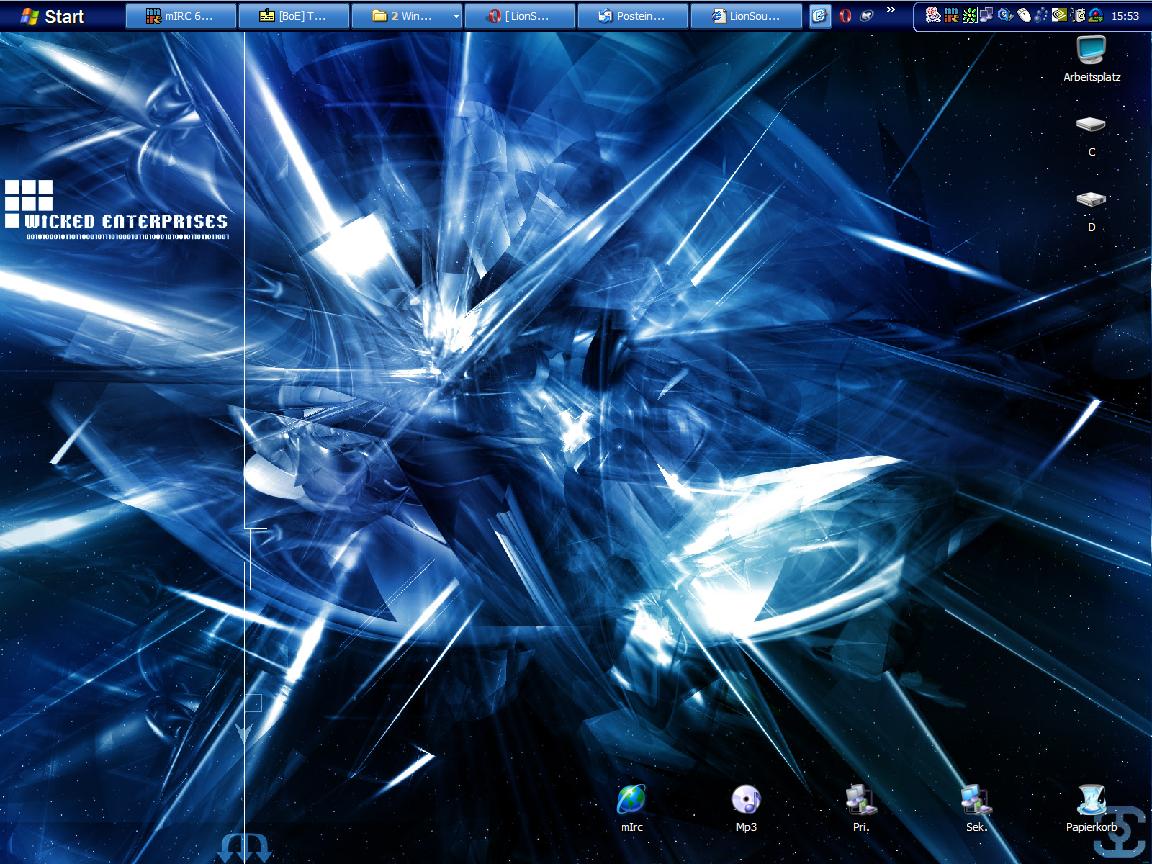Activate the Postein... taskbar window
This screenshot has height=864, width=1152.
(x=633, y=16)
